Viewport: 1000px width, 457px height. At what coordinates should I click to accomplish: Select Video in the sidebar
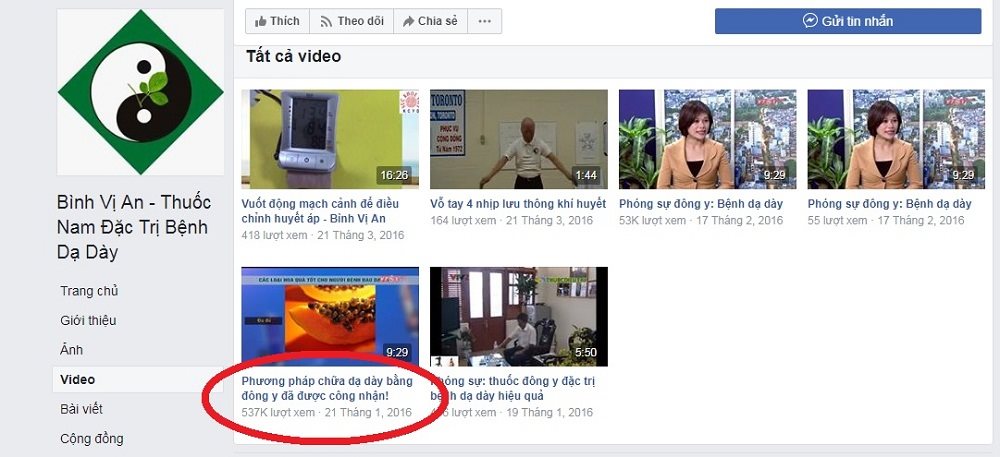tap(77, 380)
